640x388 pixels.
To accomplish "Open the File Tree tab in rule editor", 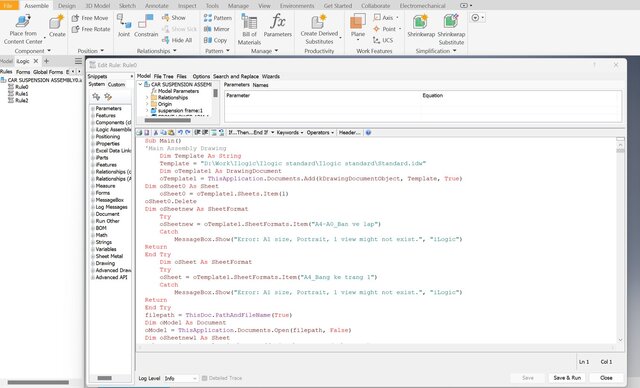I will click(163, 76).
